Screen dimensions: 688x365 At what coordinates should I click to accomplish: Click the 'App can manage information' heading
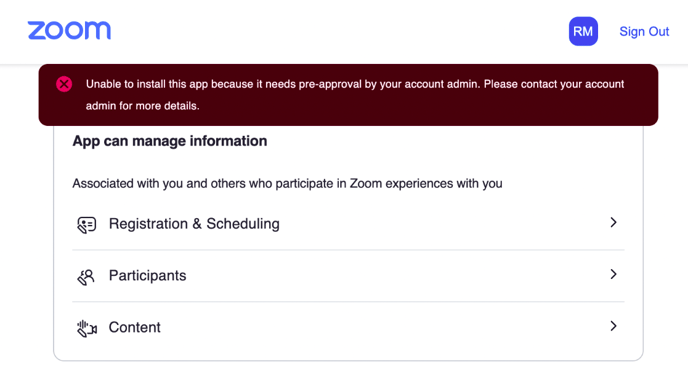click(170, 141)
